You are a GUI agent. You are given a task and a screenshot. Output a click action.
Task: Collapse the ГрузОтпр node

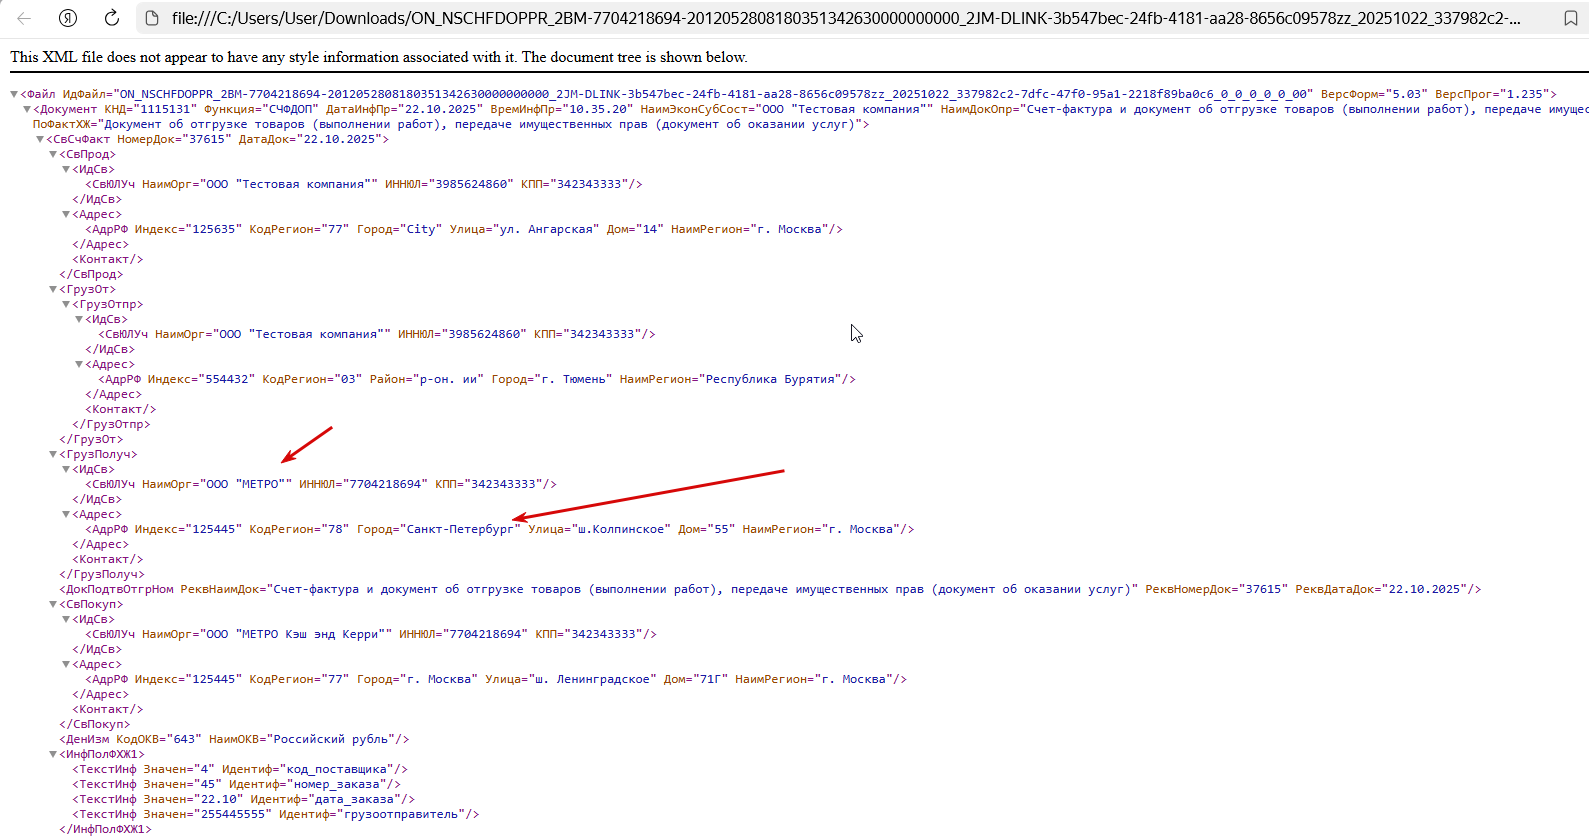click(66, 304)
